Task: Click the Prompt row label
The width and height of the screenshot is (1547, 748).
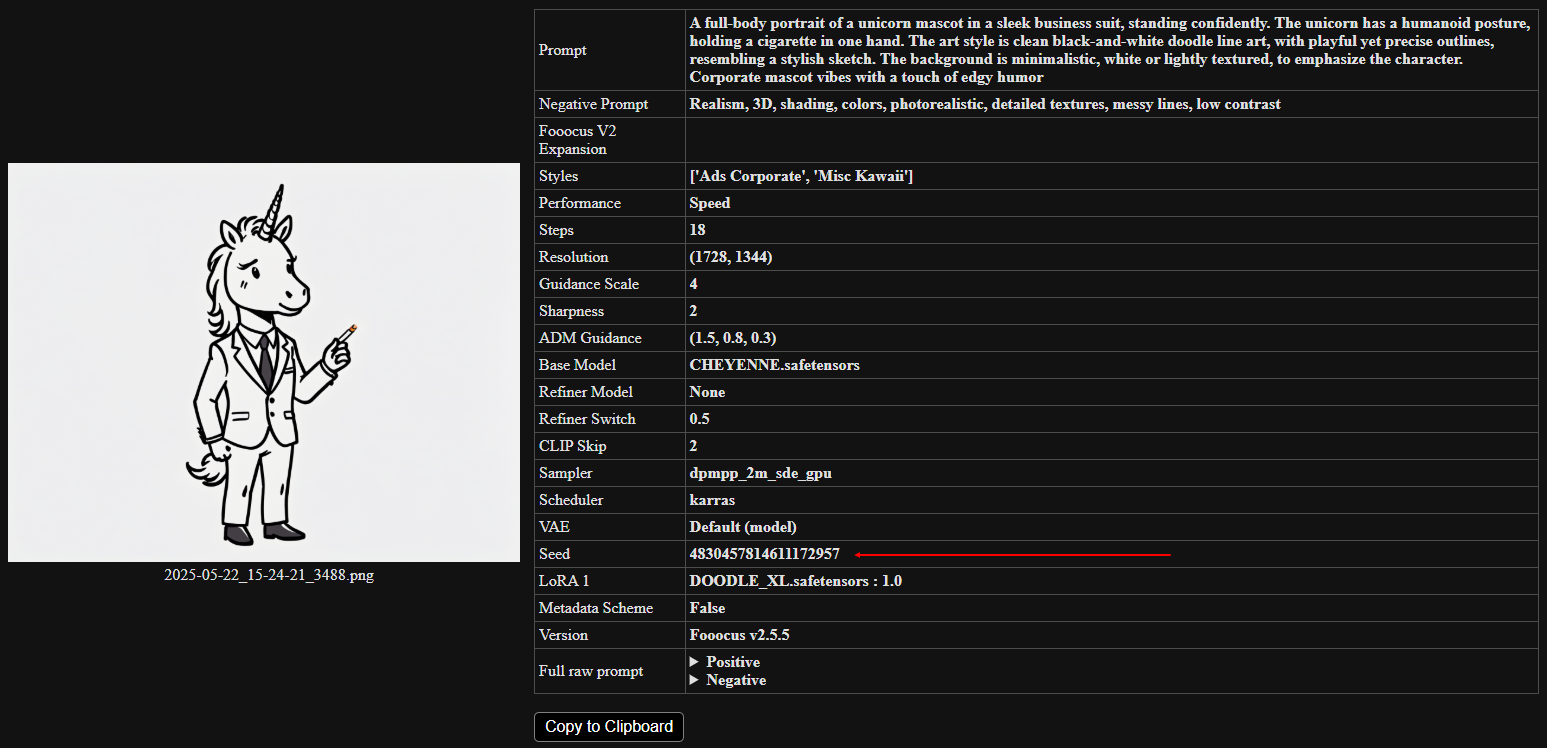Action: point(563,50)
